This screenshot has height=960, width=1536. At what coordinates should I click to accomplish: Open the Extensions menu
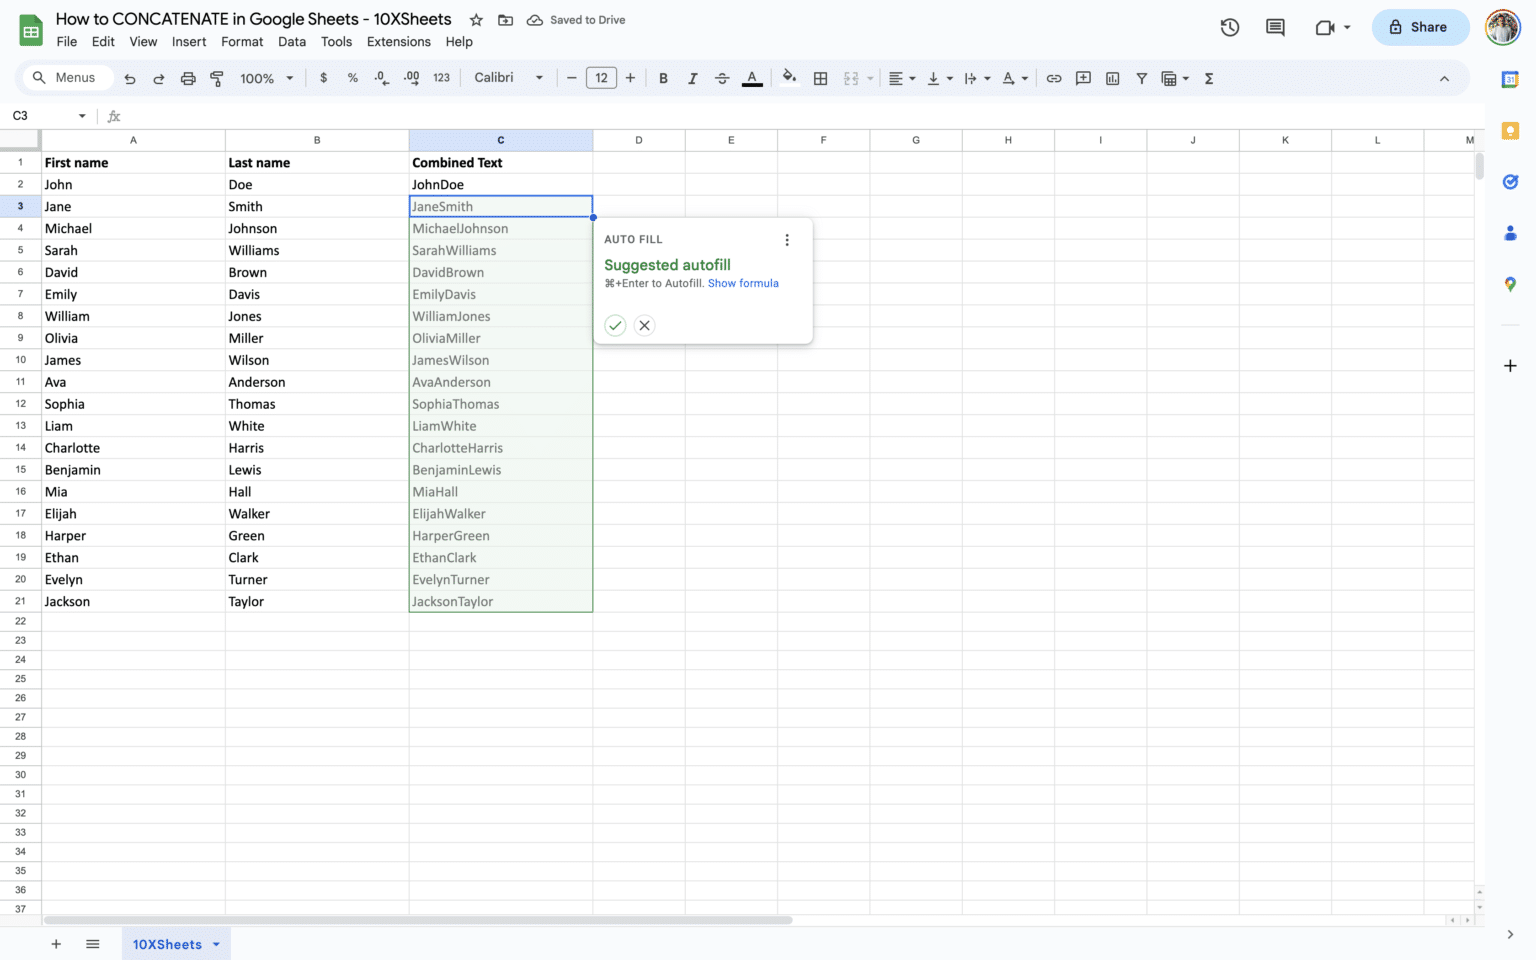(x=398, y=42)
